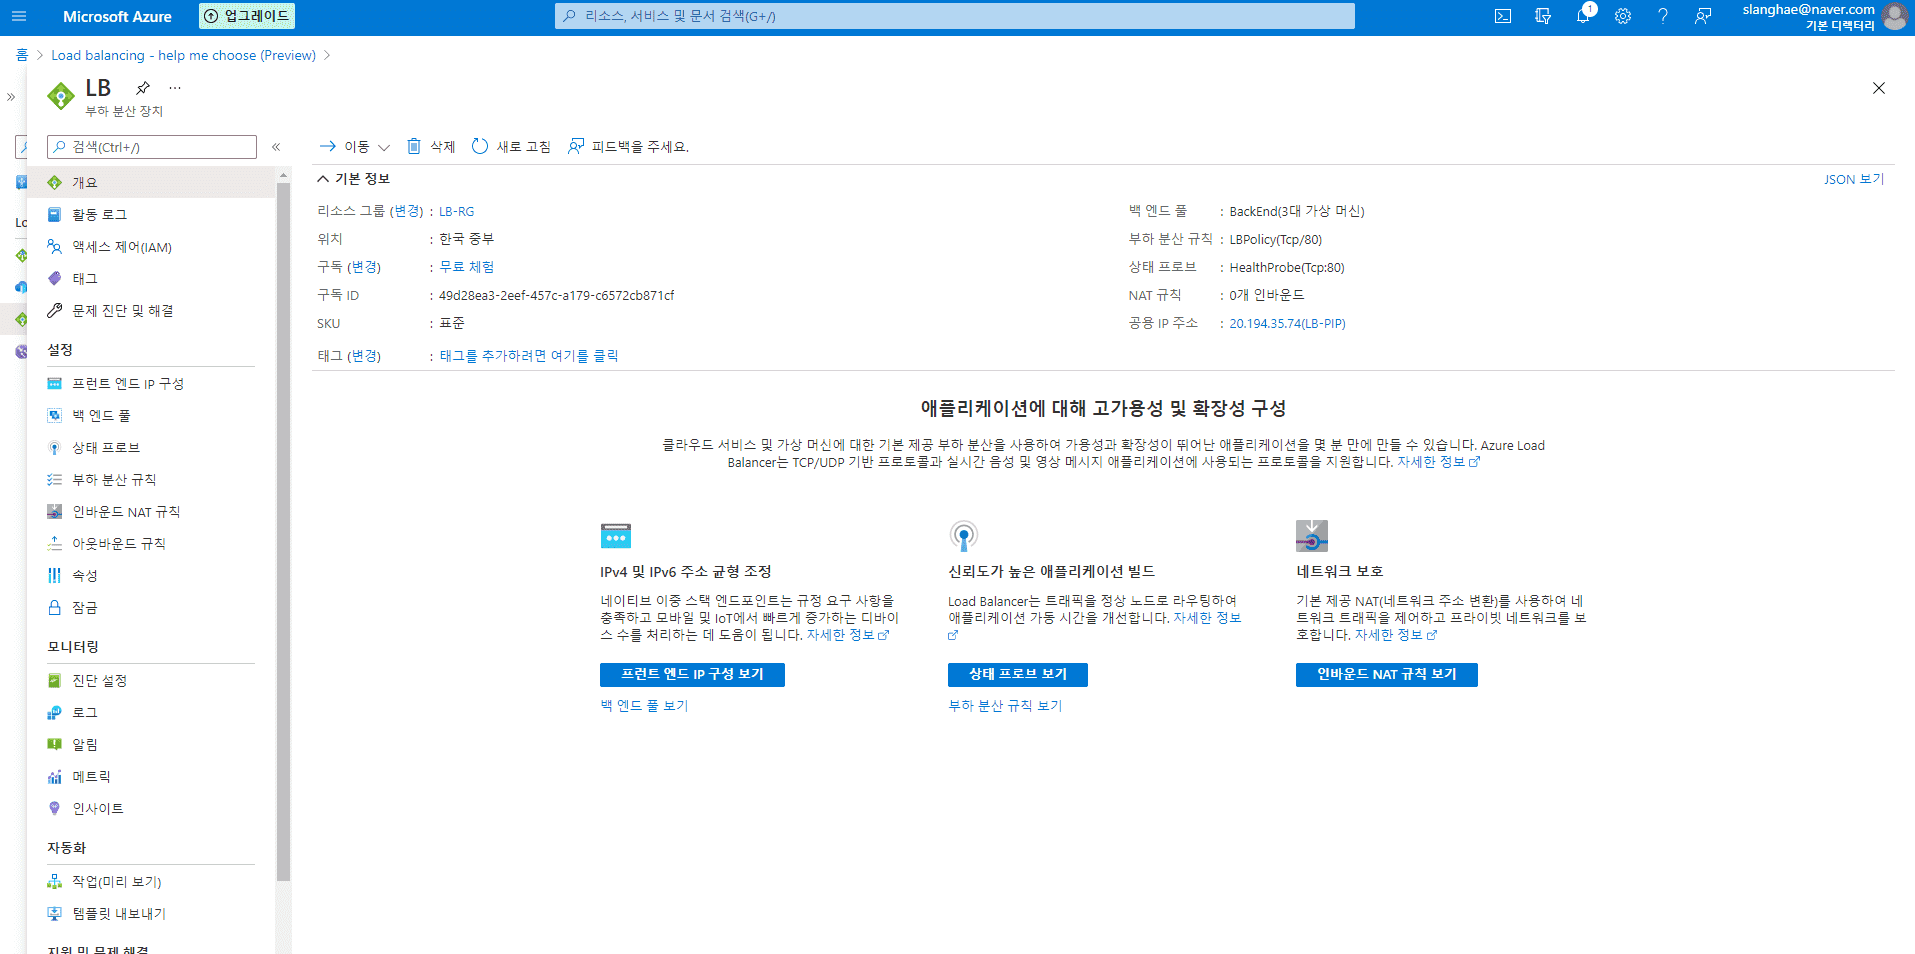Image resolution: width=1915 pixels, height=954 pixels.
Task: Click the 홈 breadcrumb link
Action: 22,55
